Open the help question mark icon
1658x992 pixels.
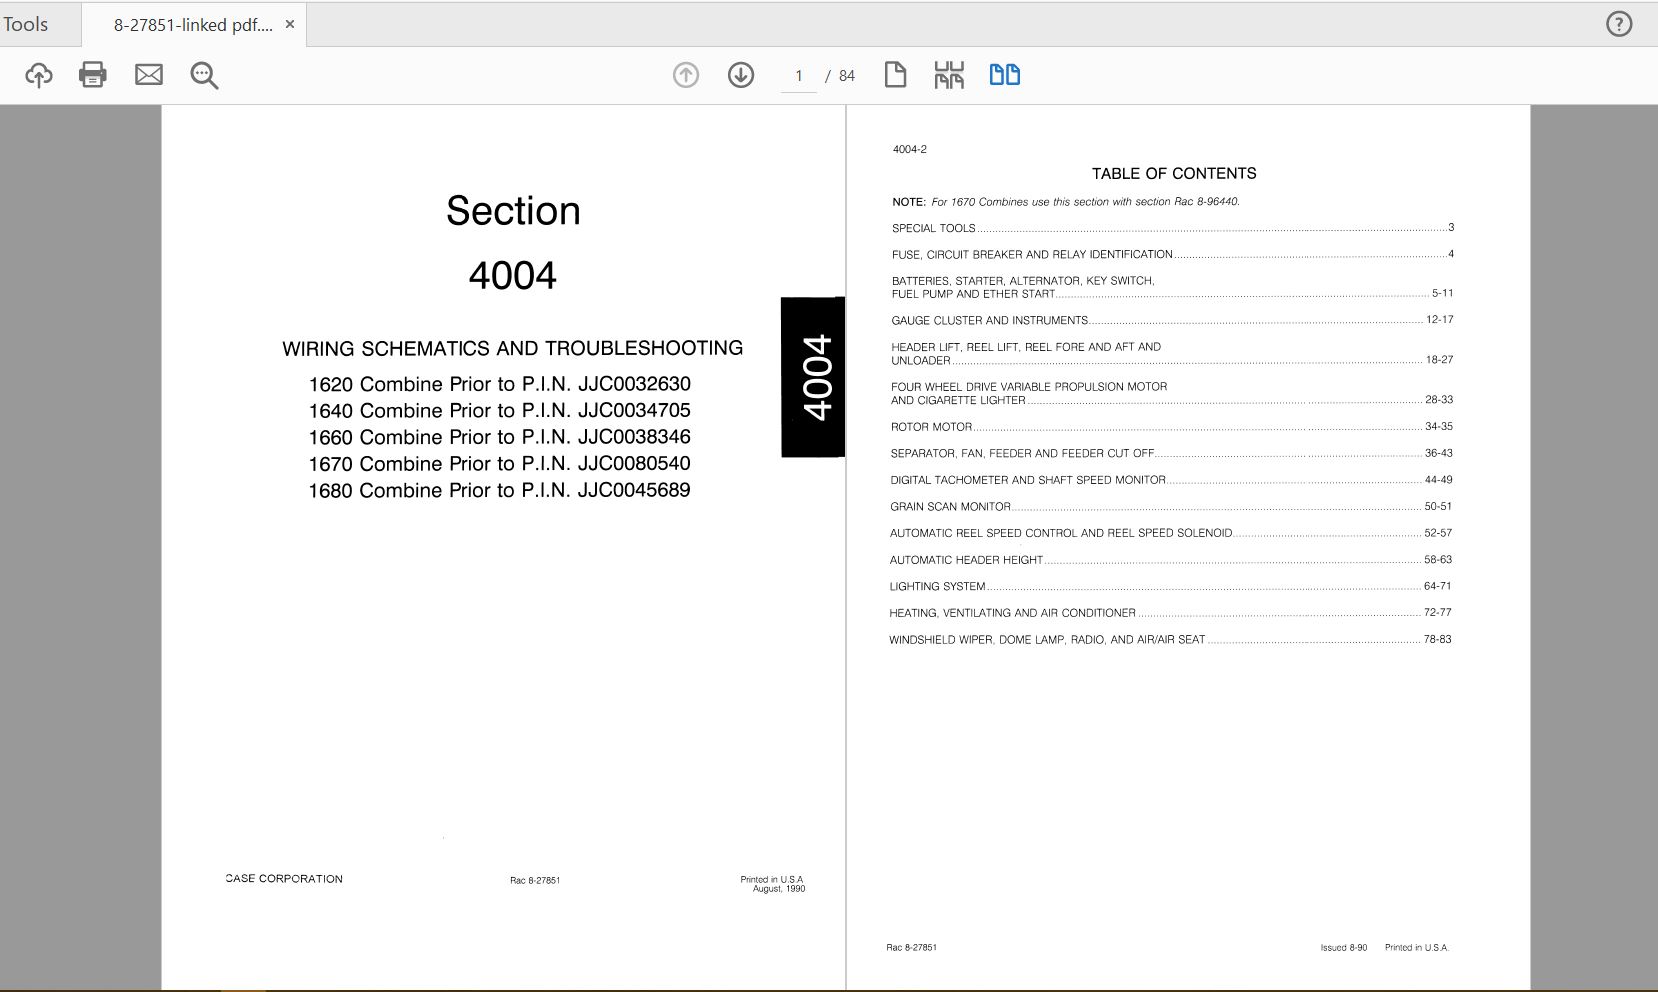1619,24
